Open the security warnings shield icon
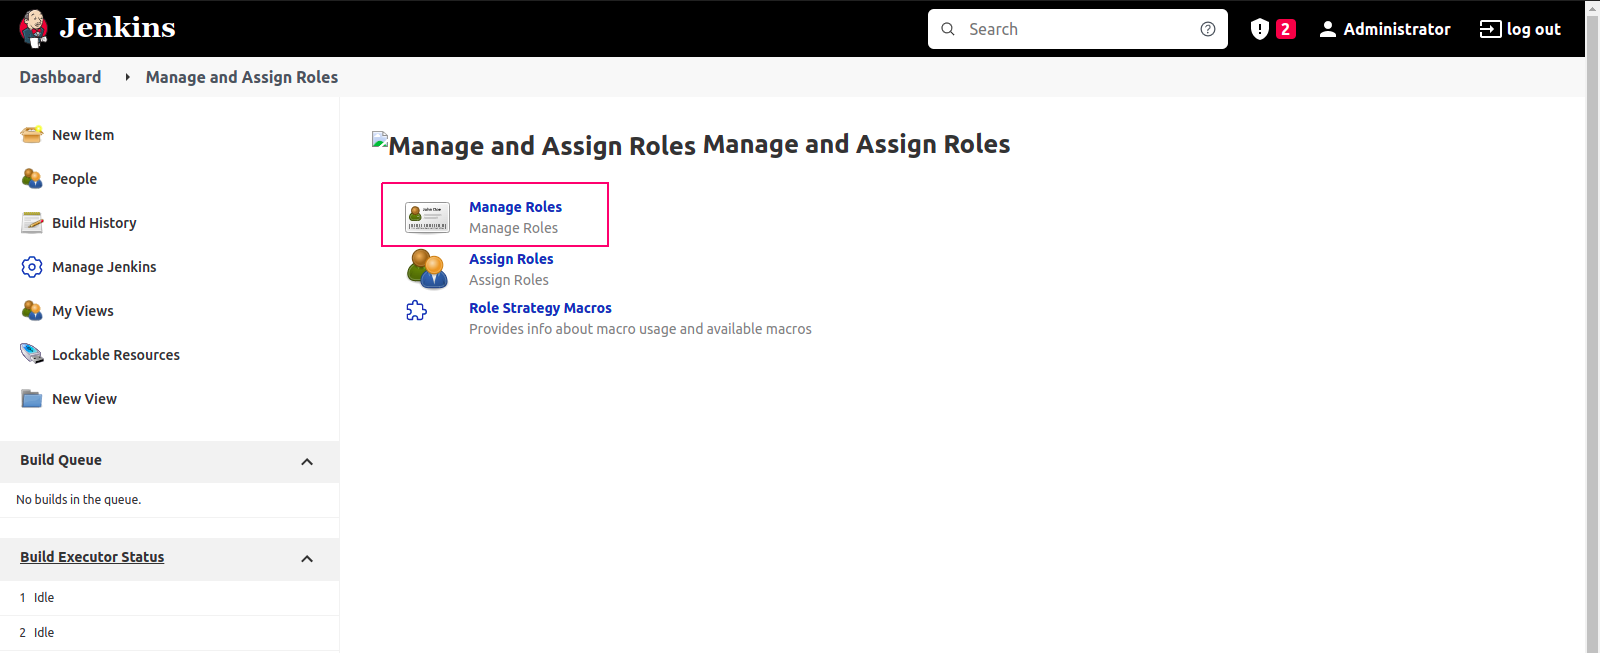The height and width of the screenshot is (653, 1600). 1260,29
